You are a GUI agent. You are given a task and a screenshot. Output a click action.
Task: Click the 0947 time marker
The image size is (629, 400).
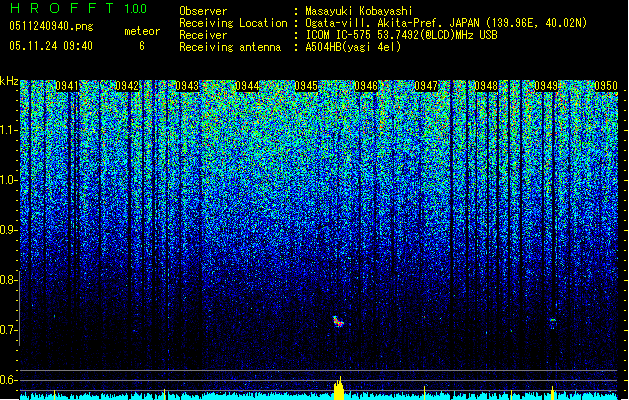[426, 86]
